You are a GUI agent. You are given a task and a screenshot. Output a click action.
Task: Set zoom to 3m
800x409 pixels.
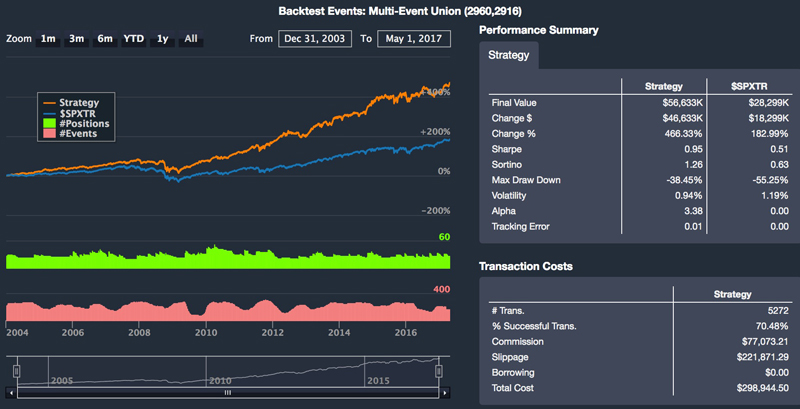pyautogui.click(x=76, y=39)
